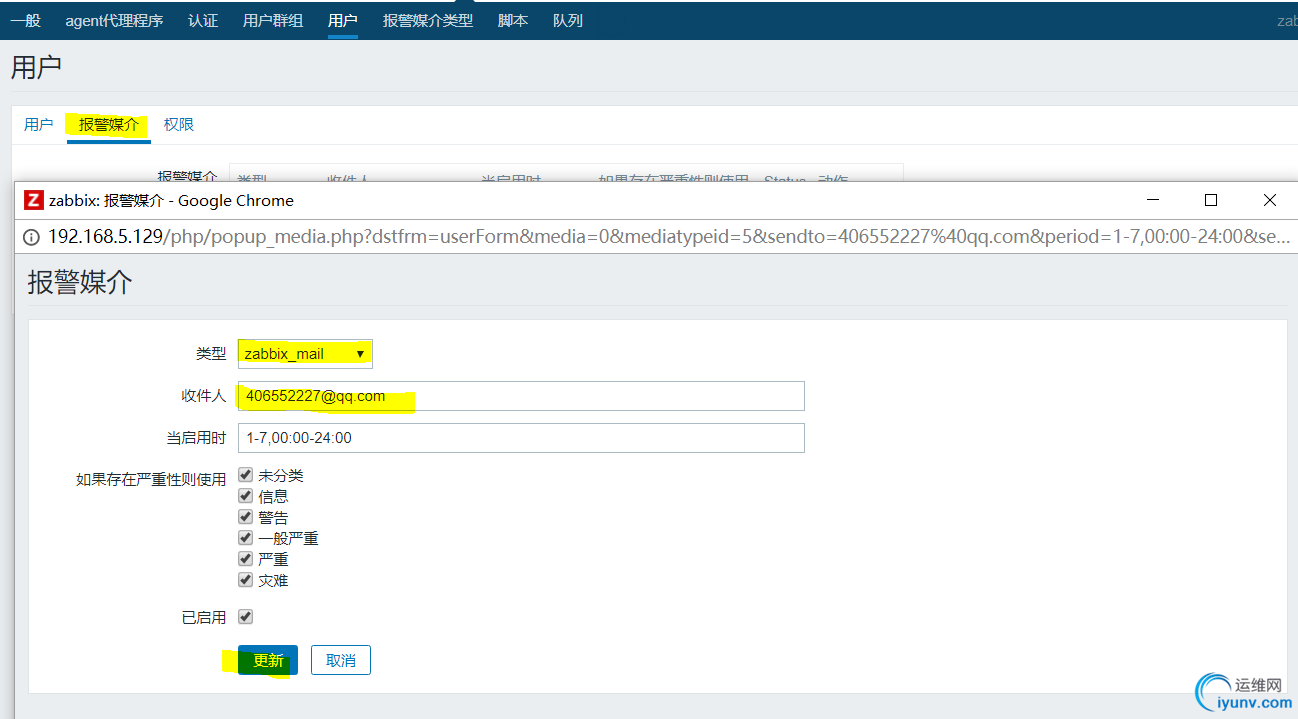Open the 类型 zabbix_mail dropdown
This screenshot has width=1298, height=719.
305,353
